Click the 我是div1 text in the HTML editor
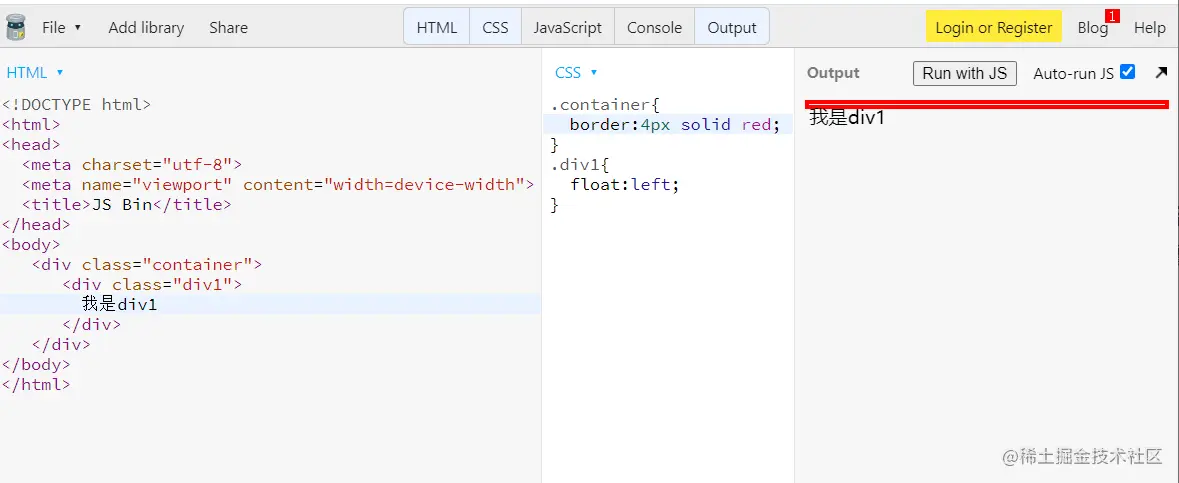The image size is (1179, 483). pyautogui.click(x=119, y=305)
